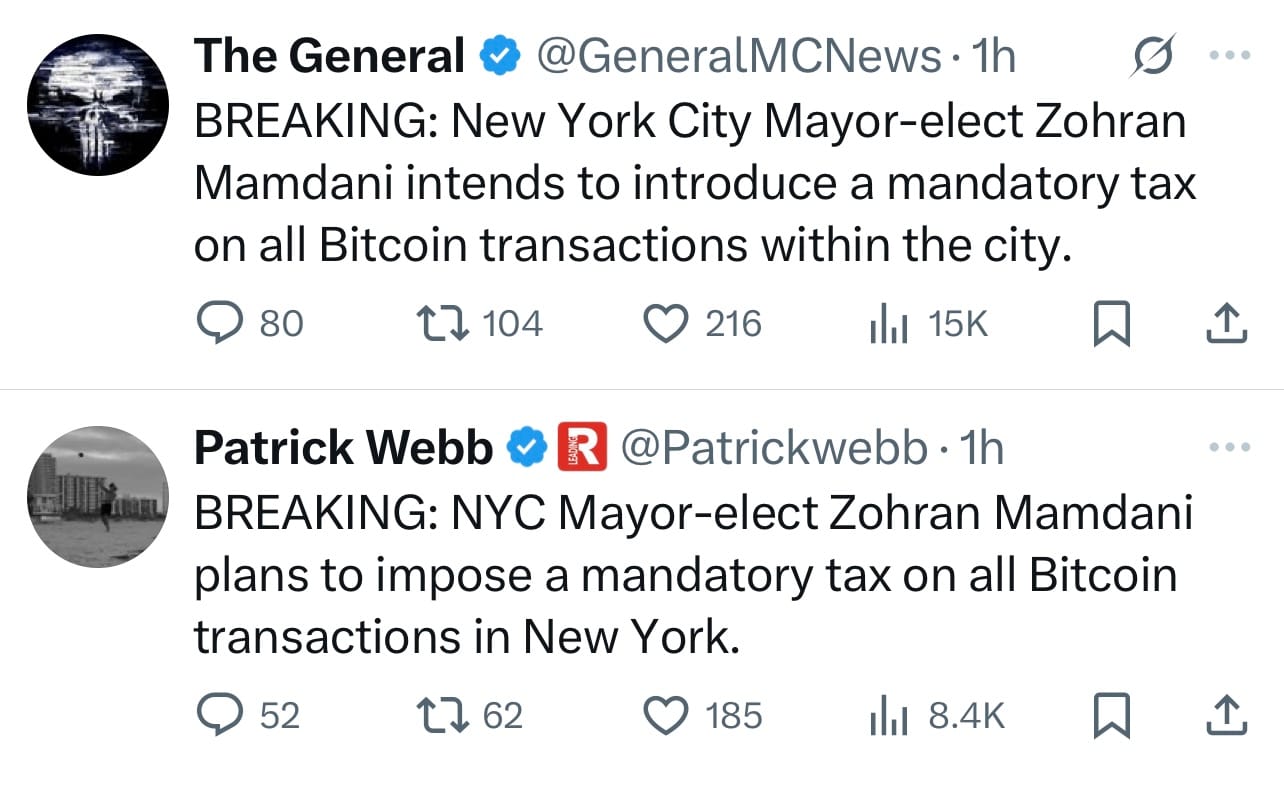
Task: Click the Grok icon on The General's tweet
Action: point(1149,56)
